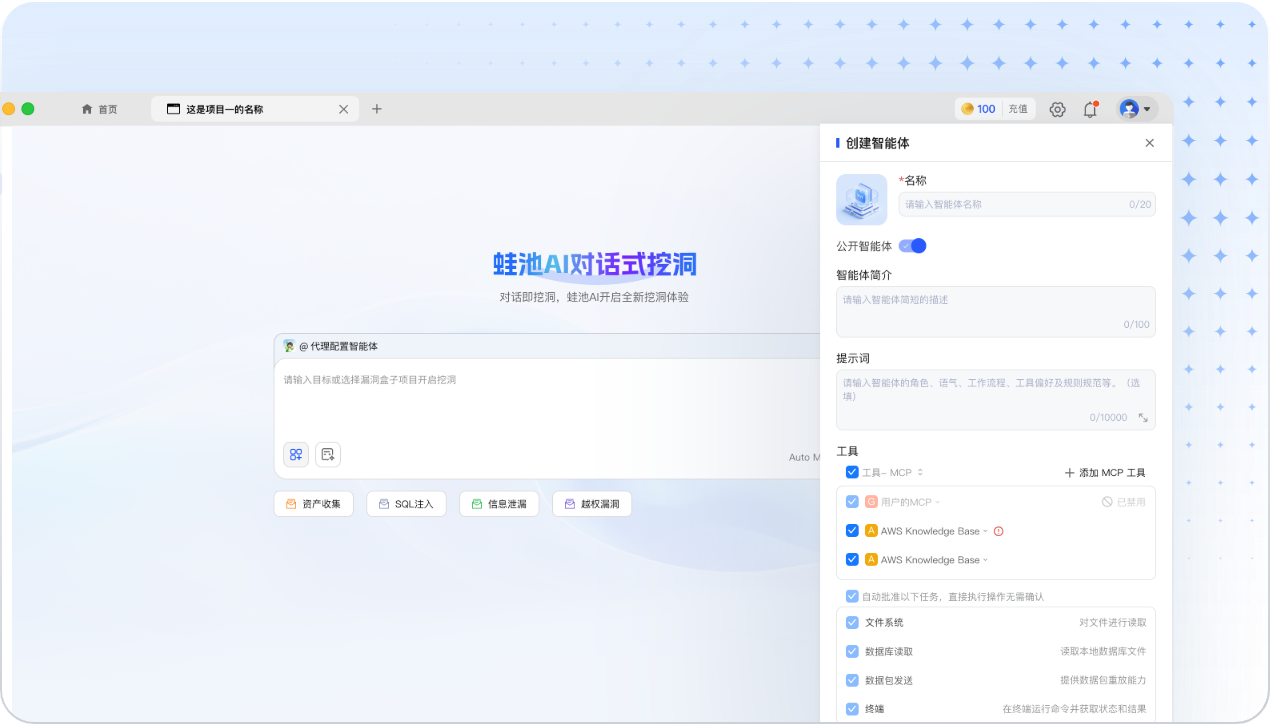Open the prompt-enhance icon beside the grid icon
1270x724 pixels.
(x=328, y=454)
